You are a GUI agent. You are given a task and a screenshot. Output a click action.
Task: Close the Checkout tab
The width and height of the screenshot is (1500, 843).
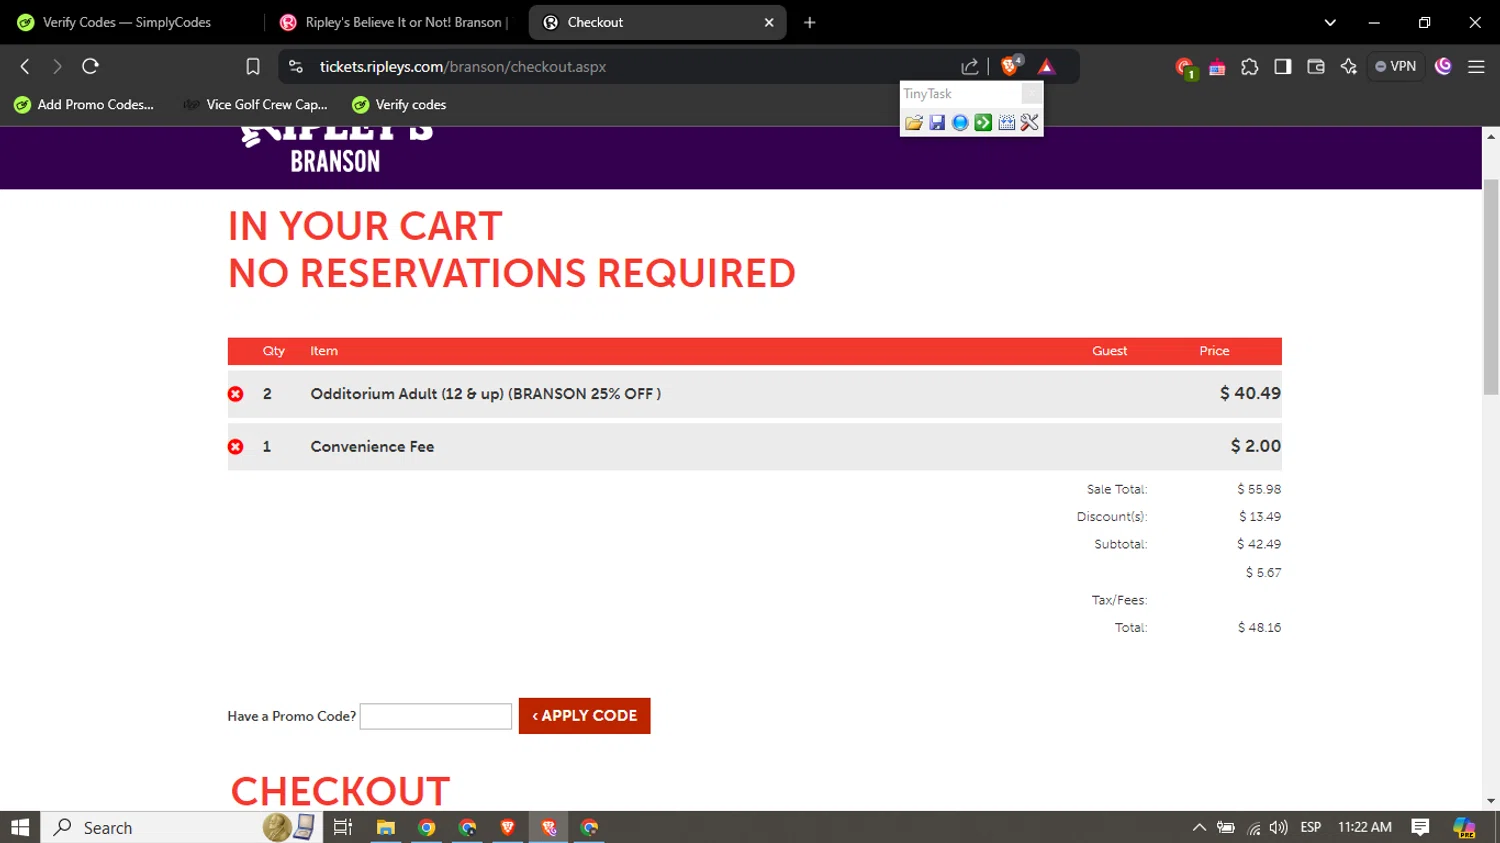(769, 22)
